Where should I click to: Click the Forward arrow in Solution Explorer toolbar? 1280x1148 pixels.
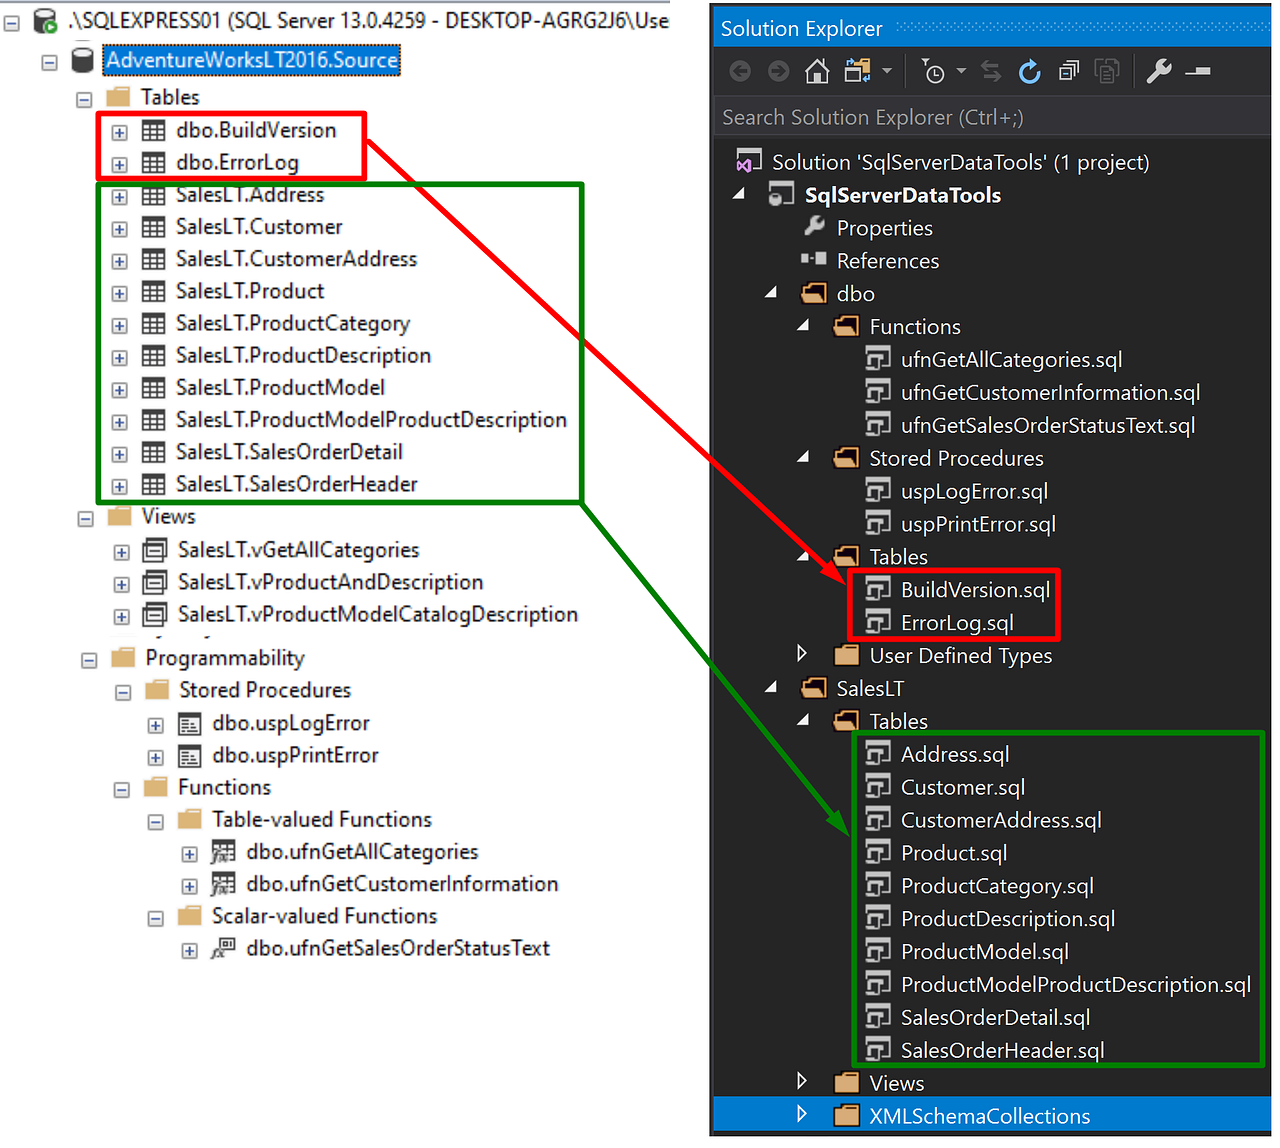[778, 71]
